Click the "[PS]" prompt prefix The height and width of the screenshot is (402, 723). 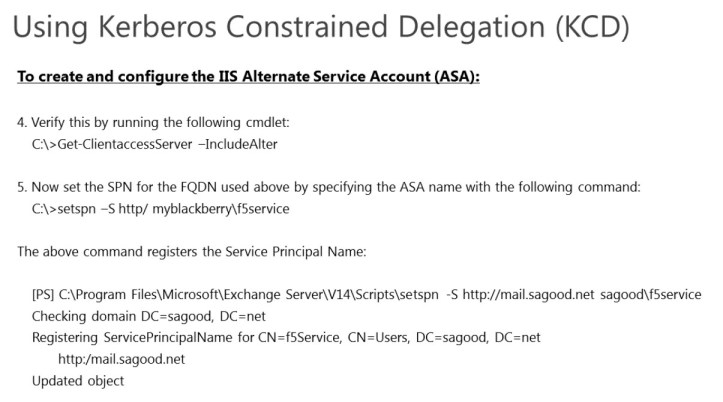[x=43, y=295]
